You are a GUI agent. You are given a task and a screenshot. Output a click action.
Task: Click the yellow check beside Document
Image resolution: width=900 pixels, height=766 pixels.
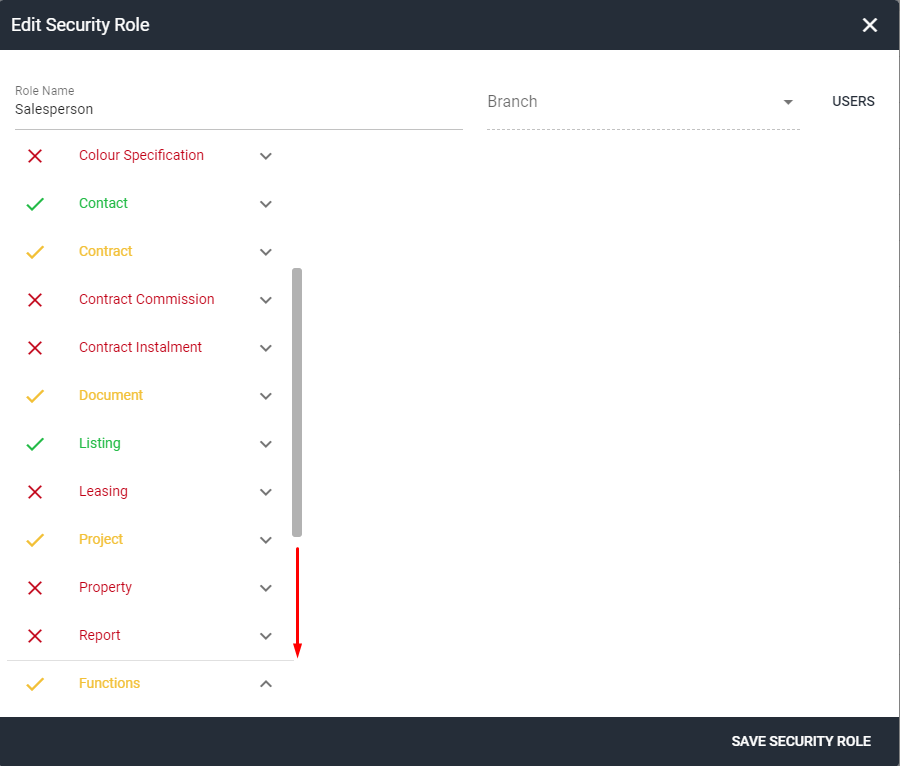click(36, 396)
